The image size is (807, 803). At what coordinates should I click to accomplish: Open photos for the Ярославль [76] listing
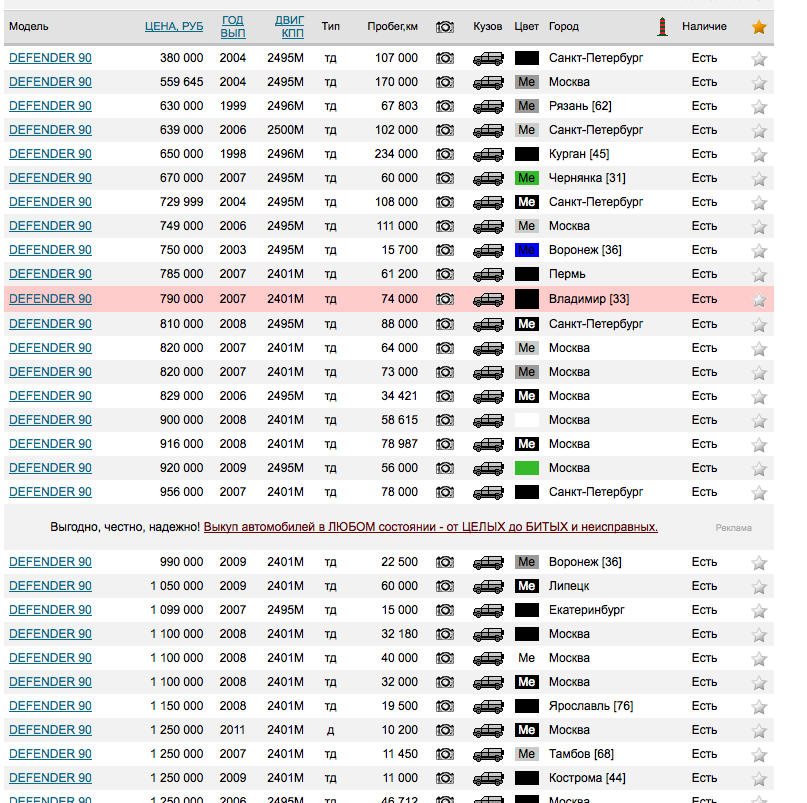[445, 706]
